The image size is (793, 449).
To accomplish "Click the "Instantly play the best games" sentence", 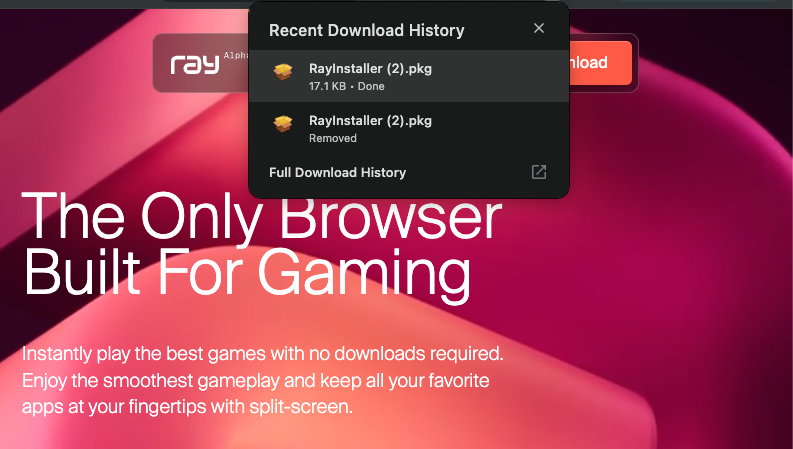I will pos(262,353).
